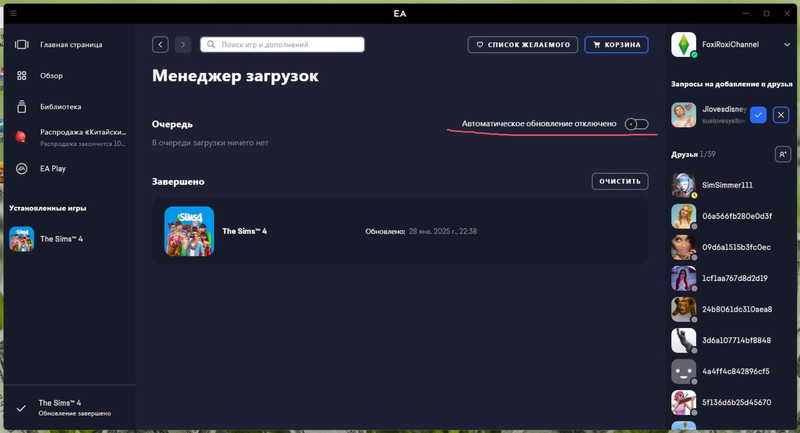
Task: Click avatar of 3d6a107714bf8848
Action: [x=684, y=340]
